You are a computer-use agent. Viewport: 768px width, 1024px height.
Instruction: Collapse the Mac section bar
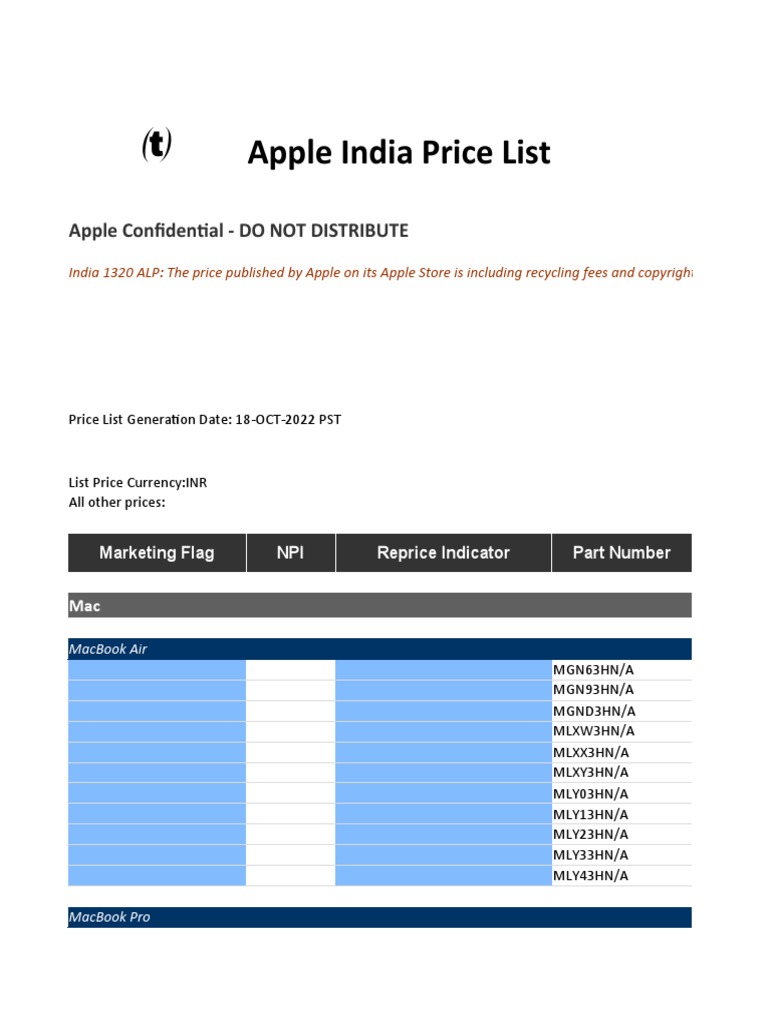point(380,606)
